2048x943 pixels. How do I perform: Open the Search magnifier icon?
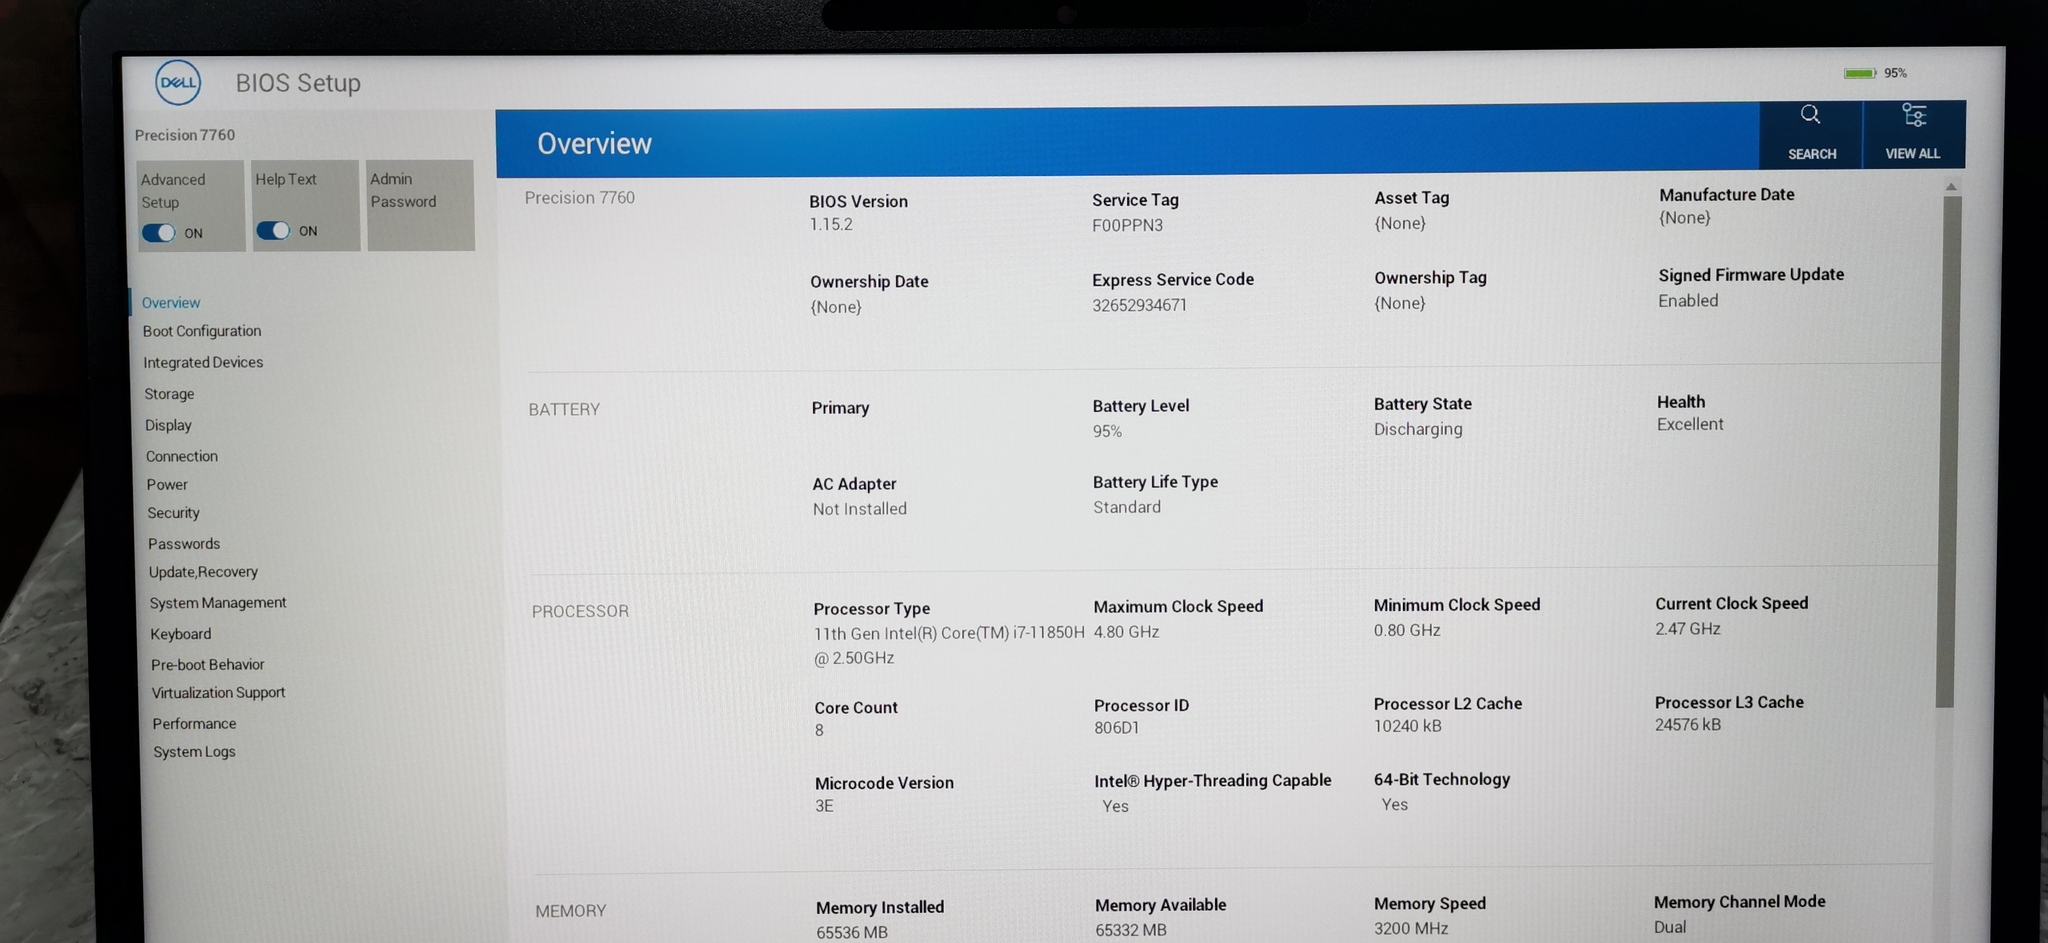(x=1810, y=115)
